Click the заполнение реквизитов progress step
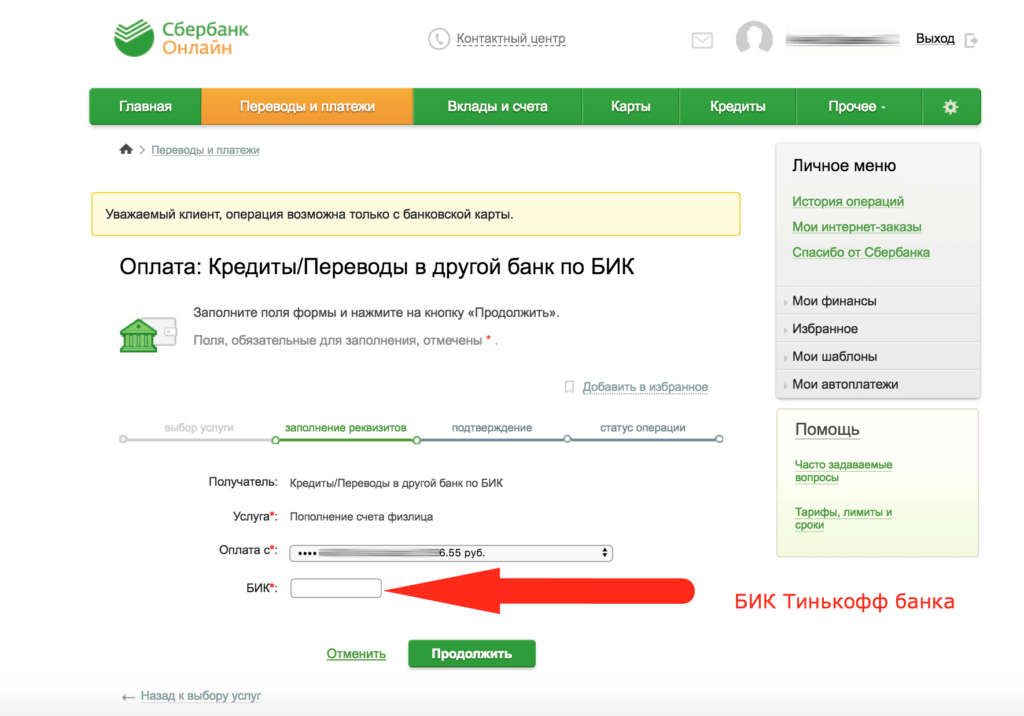Screen dimensions: 1024x716 (x=345, y=428)
